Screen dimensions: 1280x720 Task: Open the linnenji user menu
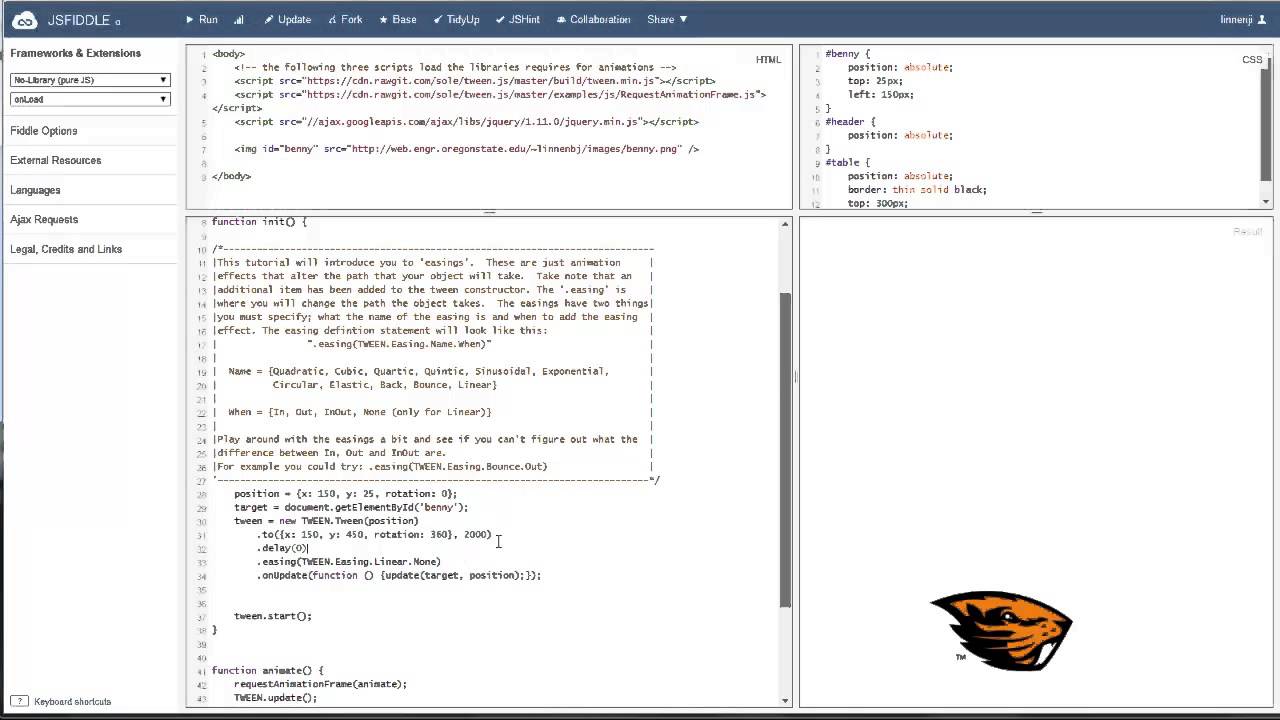(1243, 19)
